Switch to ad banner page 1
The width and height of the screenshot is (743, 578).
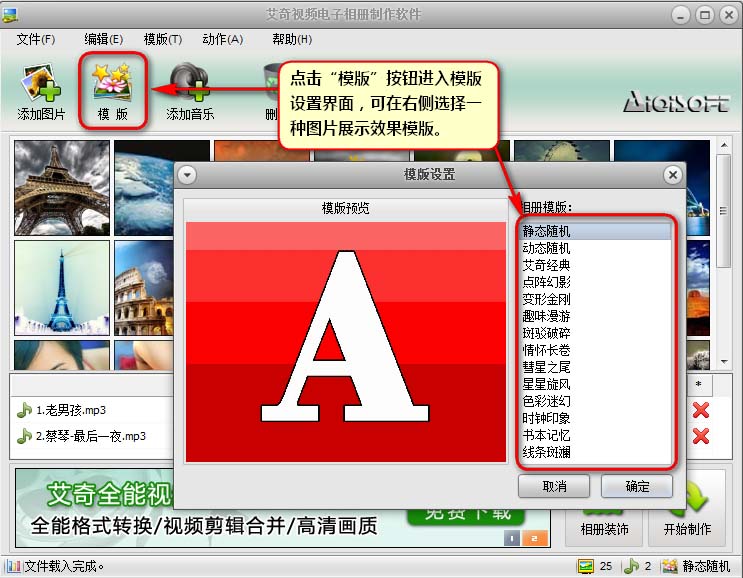[x=512, y=538]
